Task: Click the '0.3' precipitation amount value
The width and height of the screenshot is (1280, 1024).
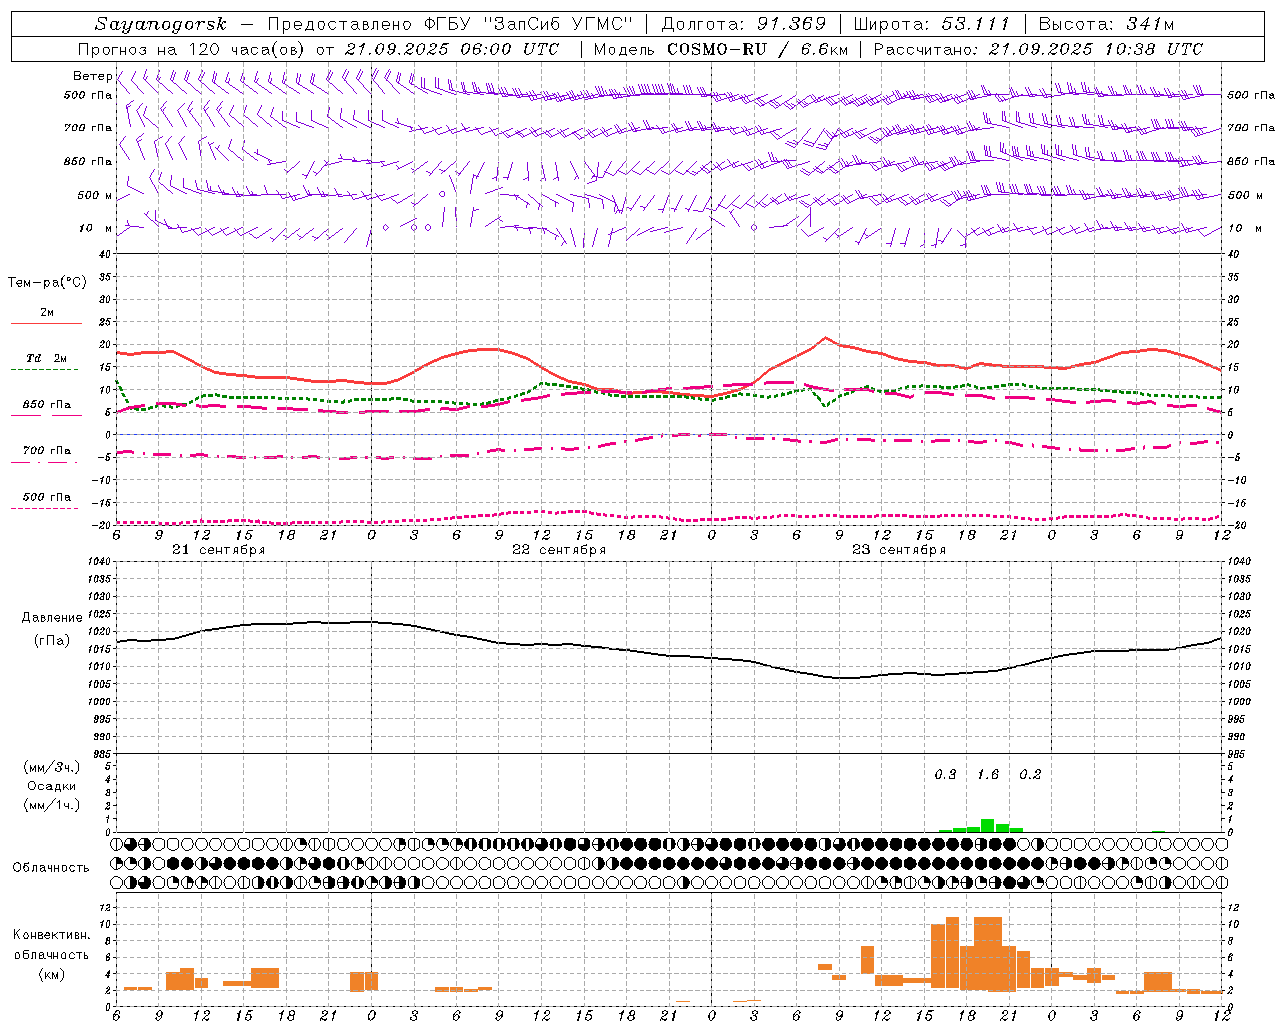Action: pyautogui.click(x=945, y=775)
